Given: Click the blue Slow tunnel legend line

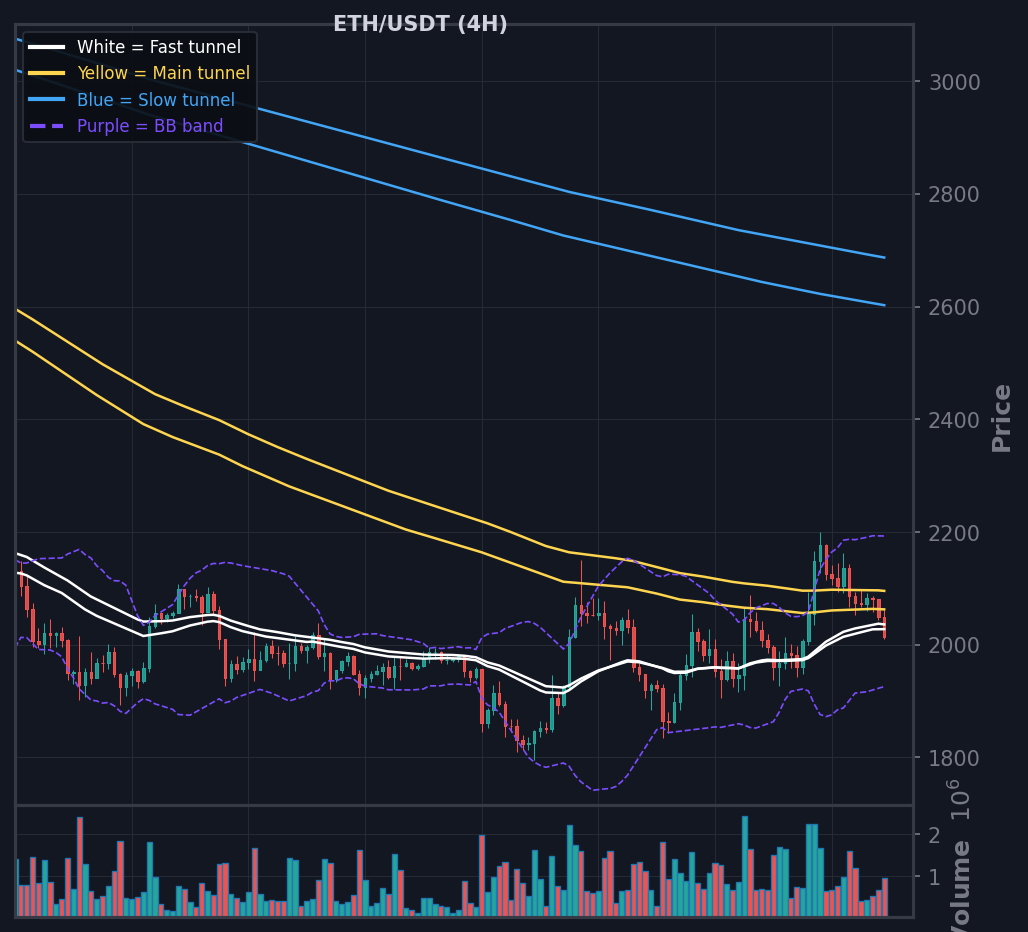Looking at the screenshot, I should click(x=47, y=100).
